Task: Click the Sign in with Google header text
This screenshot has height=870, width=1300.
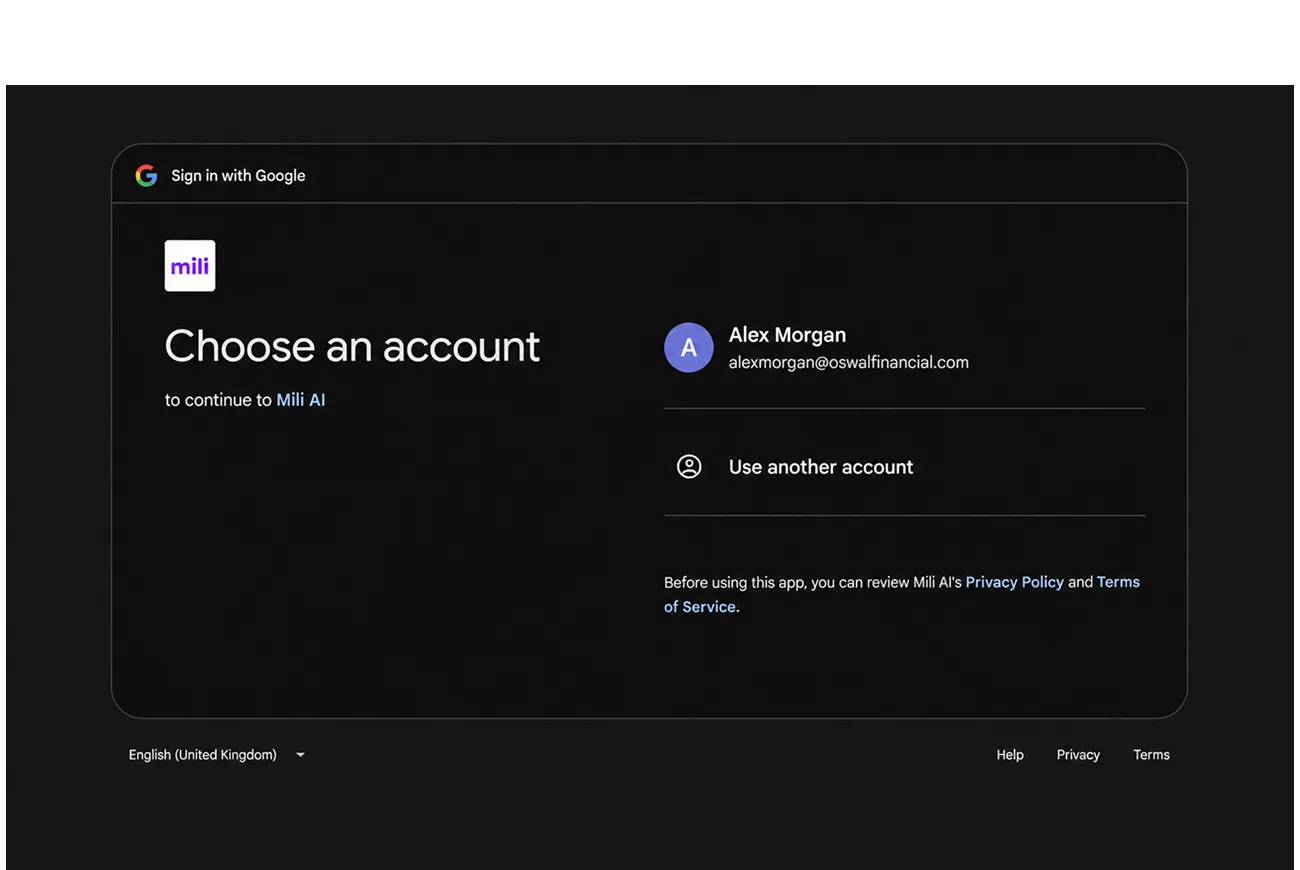Action: [x=238, y=176]
